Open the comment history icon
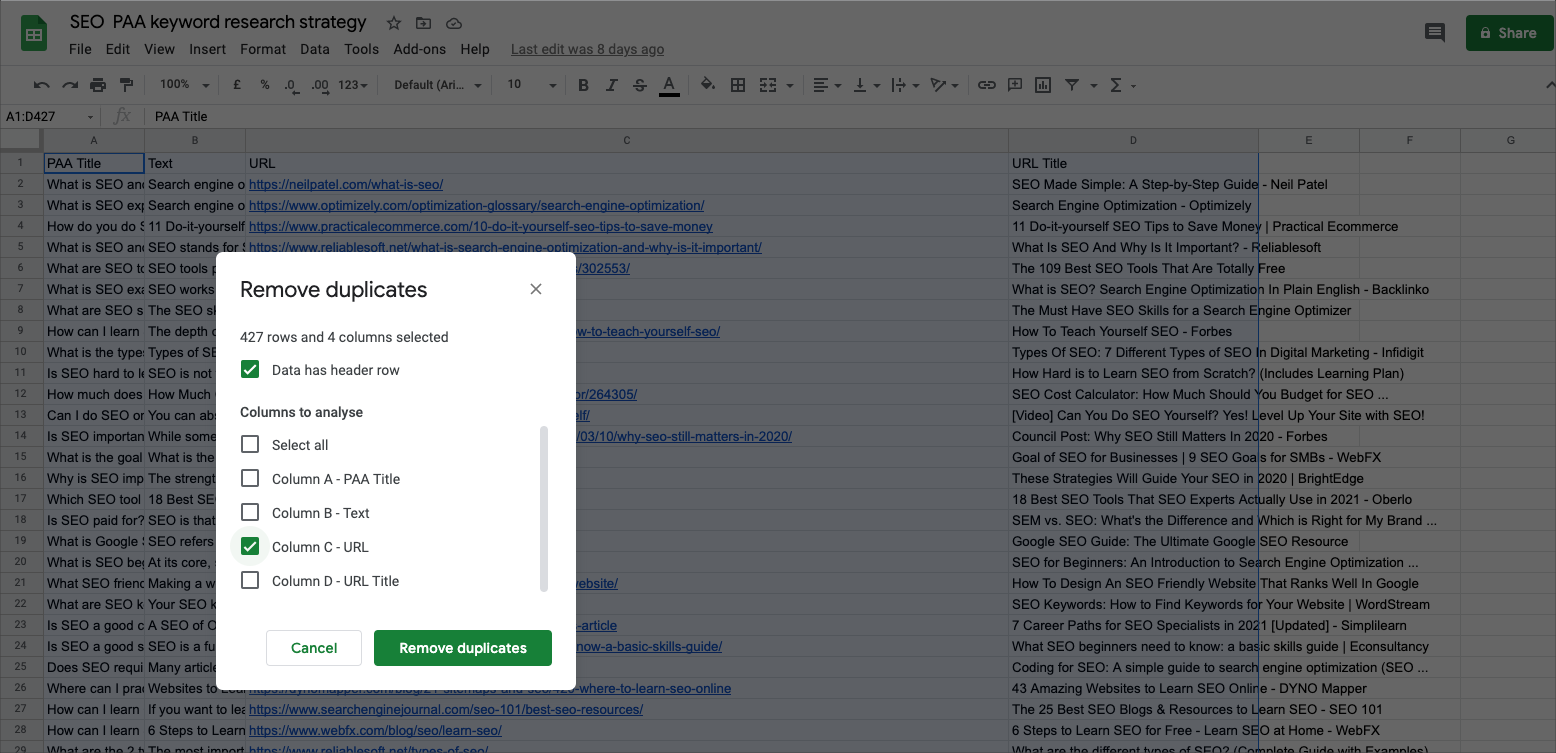 1435,33
